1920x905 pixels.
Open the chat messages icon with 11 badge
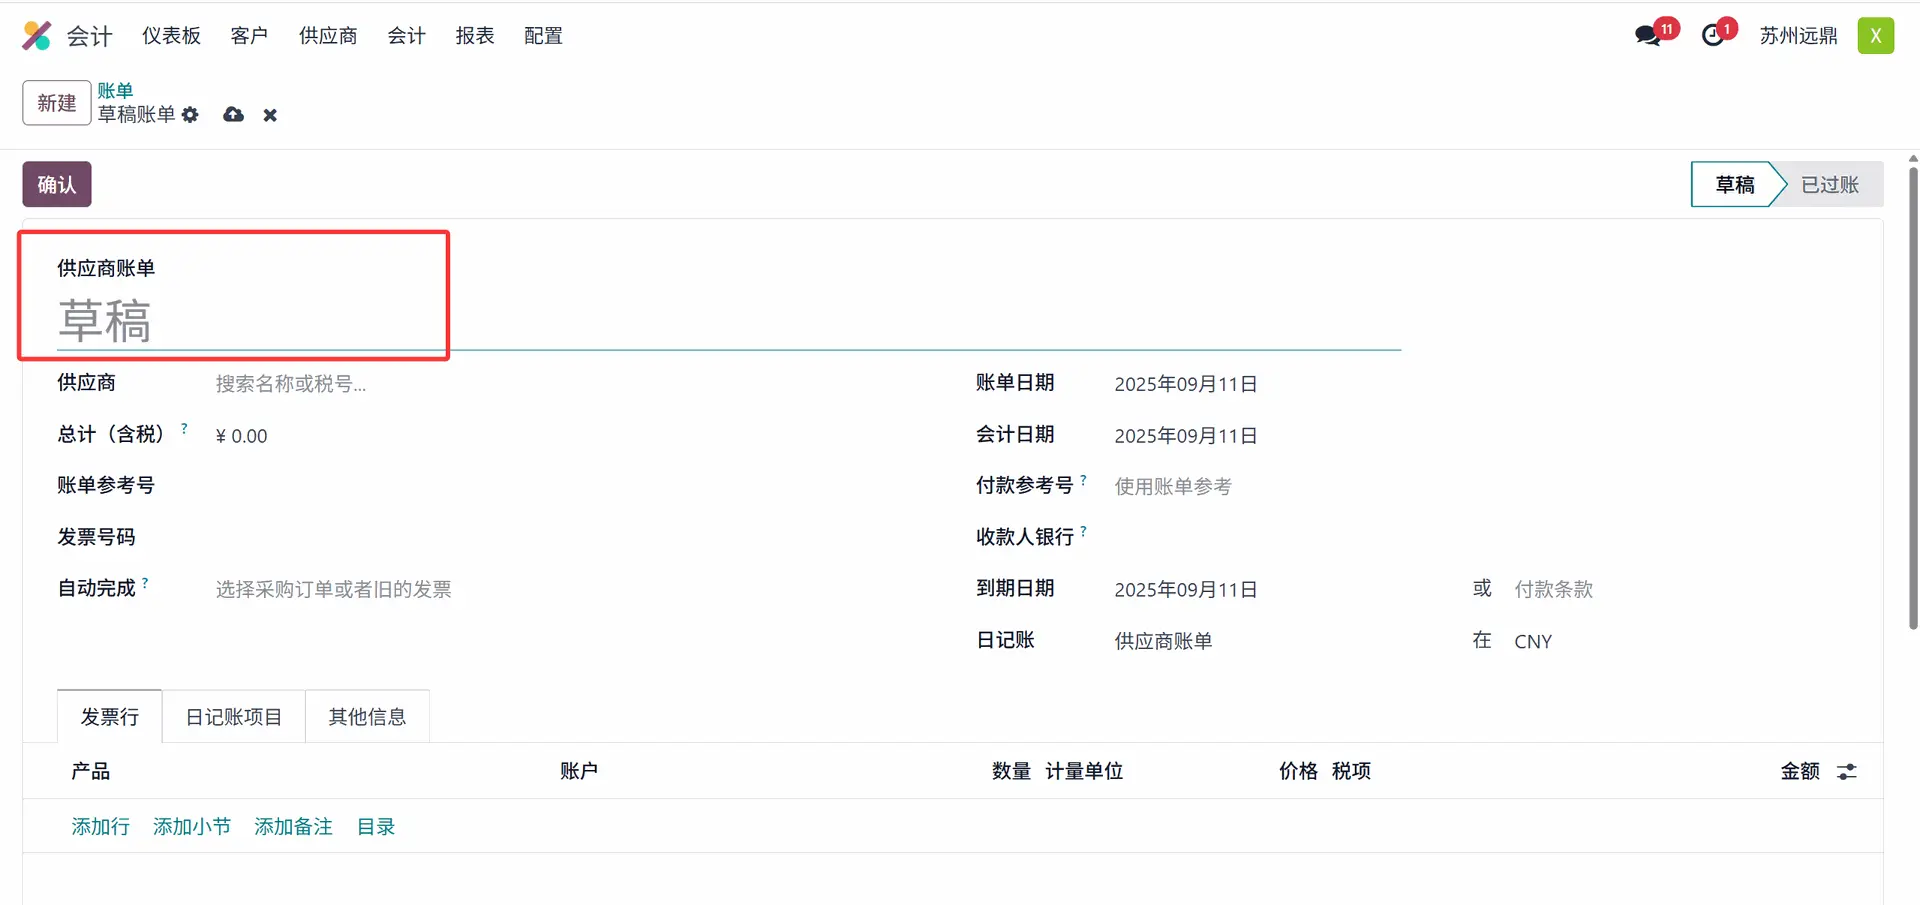(x=1647, y=36)
